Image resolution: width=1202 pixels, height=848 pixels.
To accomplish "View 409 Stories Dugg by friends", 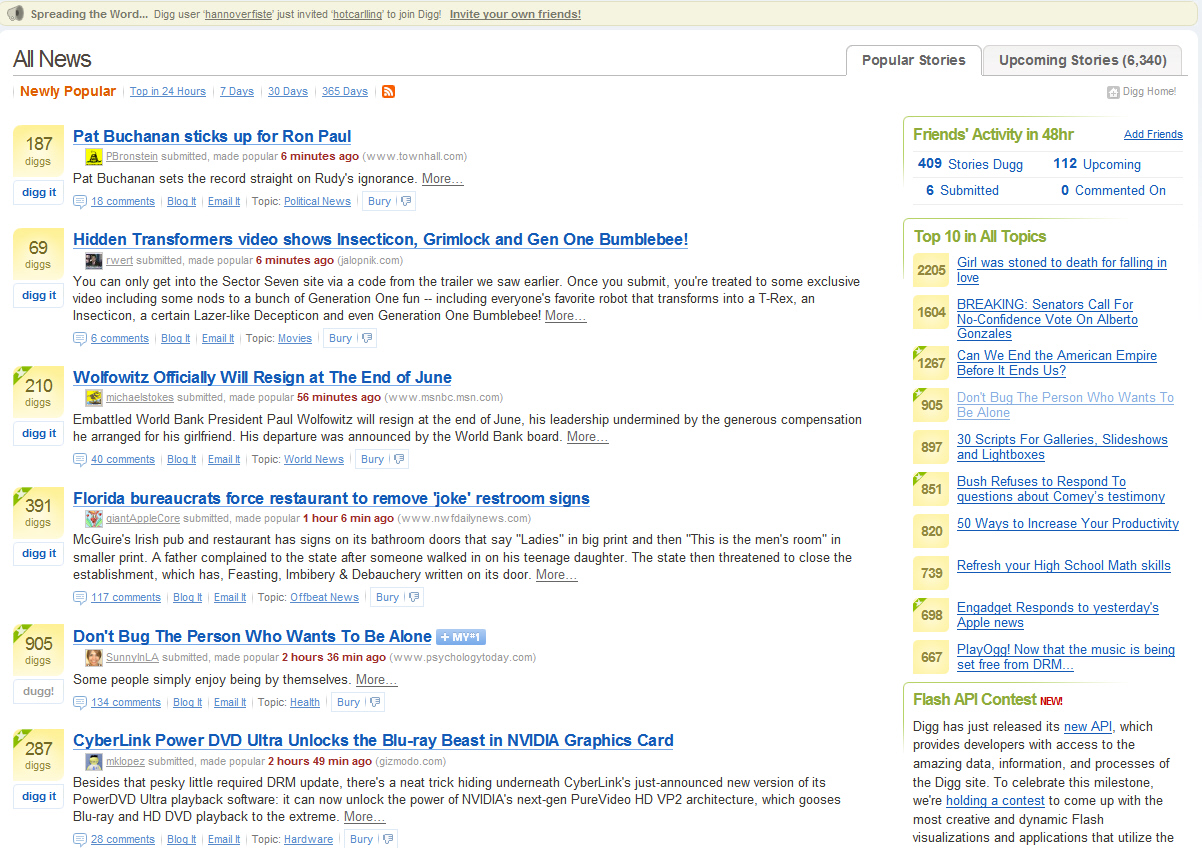I will pyautogui.click(x=970, y=164).
